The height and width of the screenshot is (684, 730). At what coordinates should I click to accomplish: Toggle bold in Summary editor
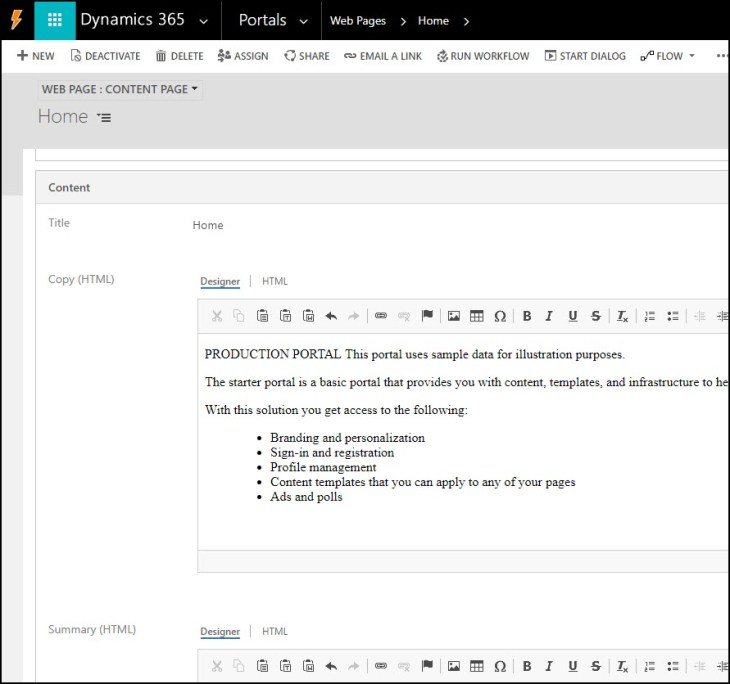coord(527,666)
